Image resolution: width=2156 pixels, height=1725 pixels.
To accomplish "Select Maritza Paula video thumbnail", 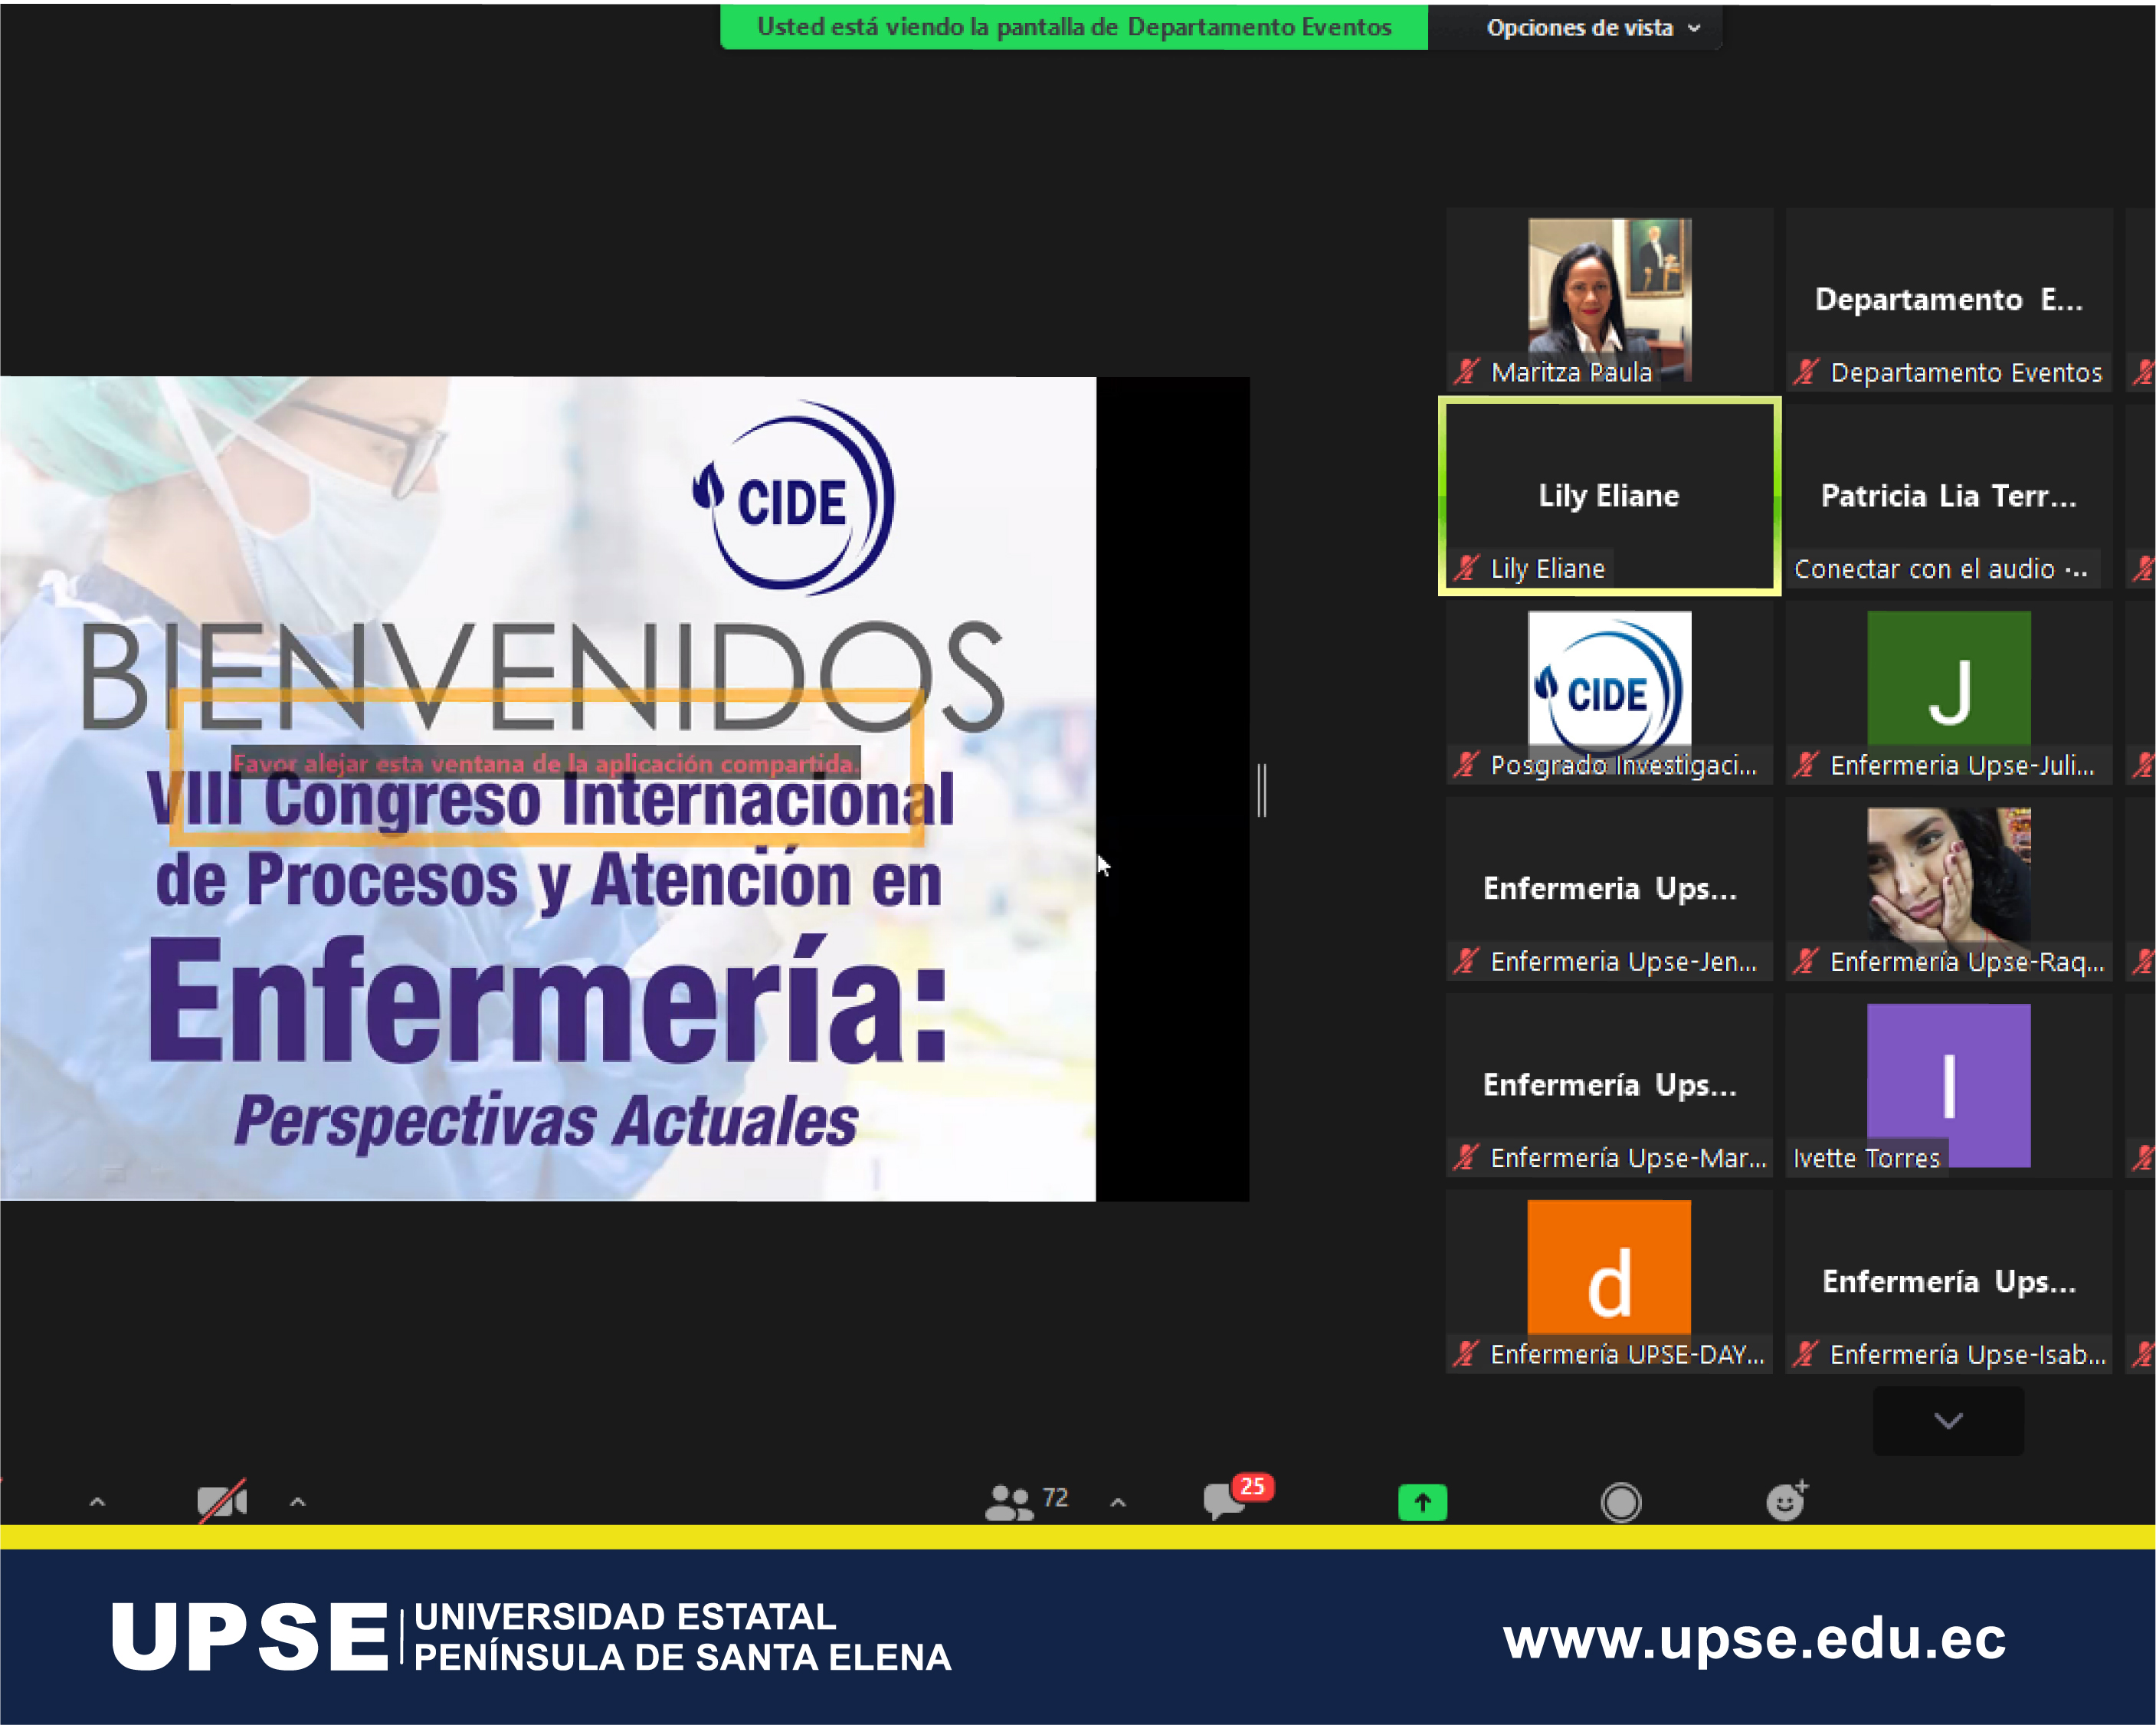I will (1609, 299).
